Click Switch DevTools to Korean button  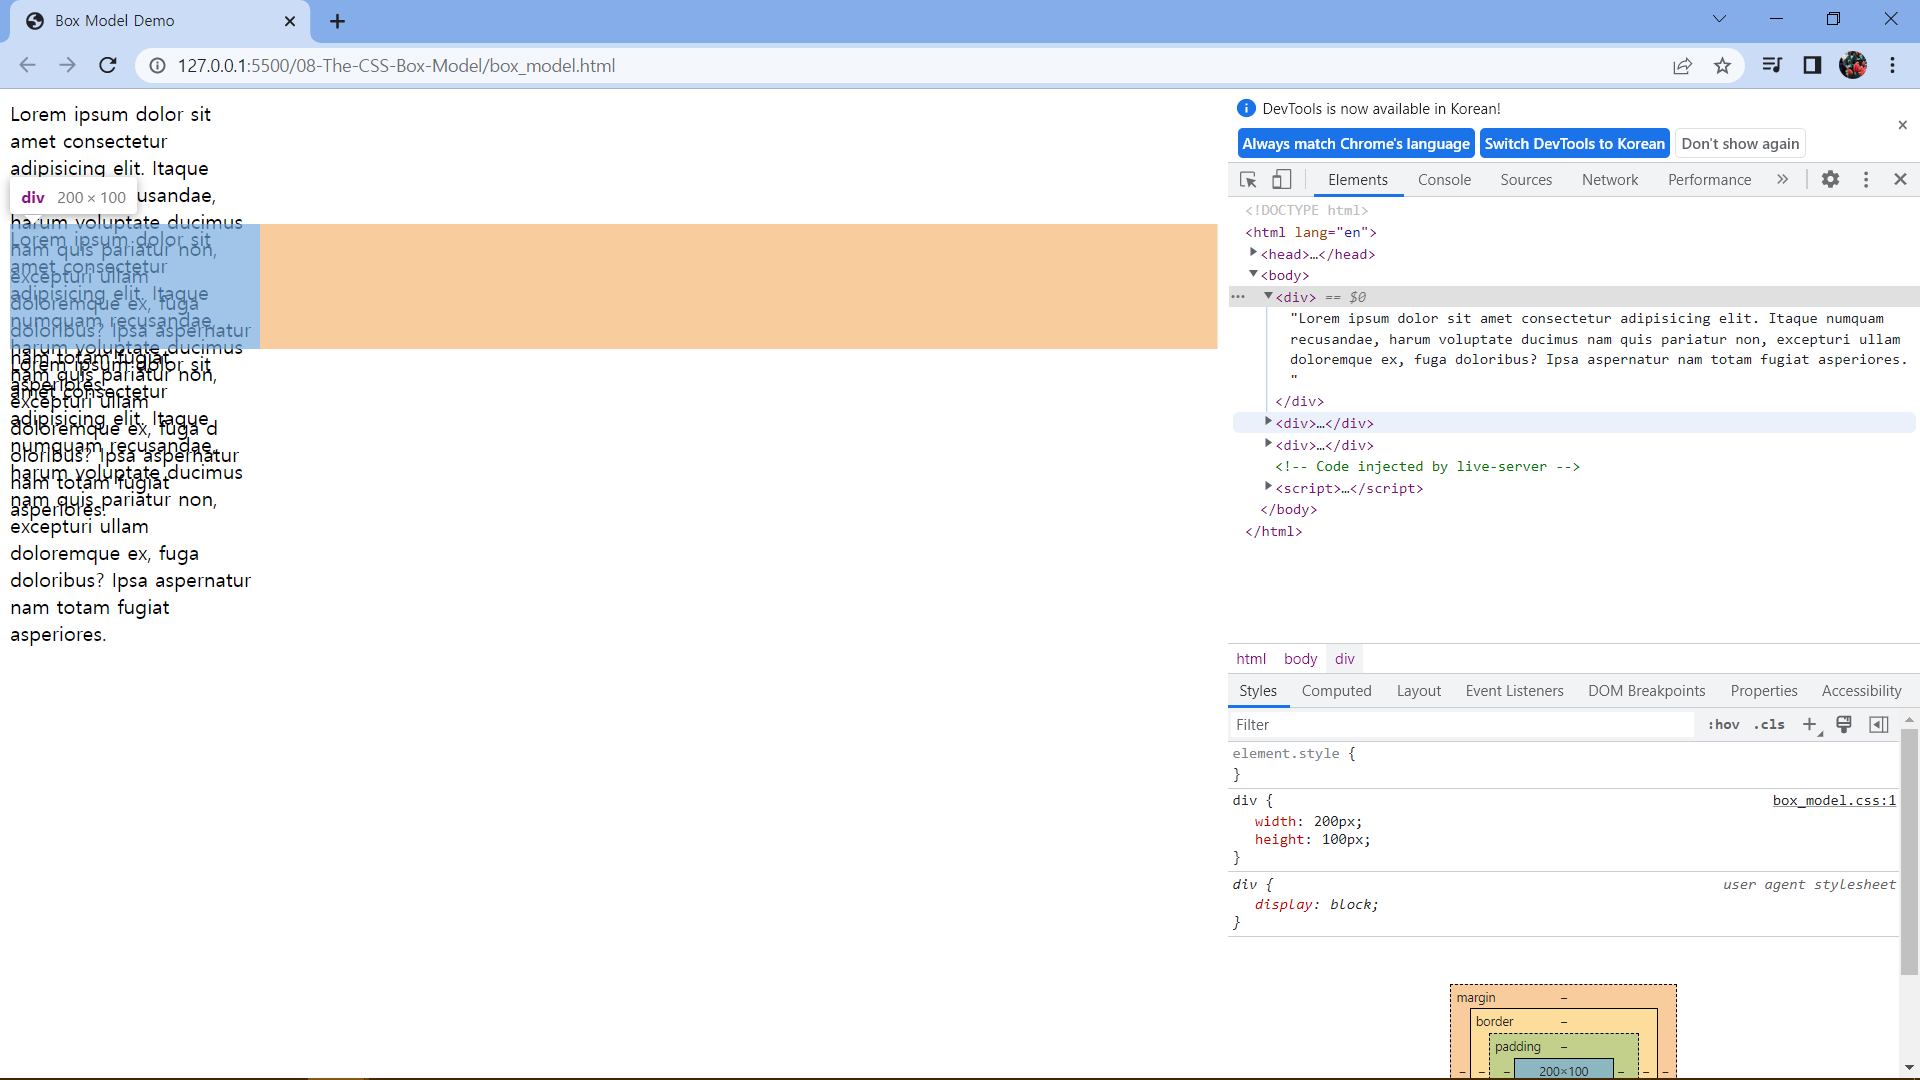pyautogui.click(x=1574, y=144)
